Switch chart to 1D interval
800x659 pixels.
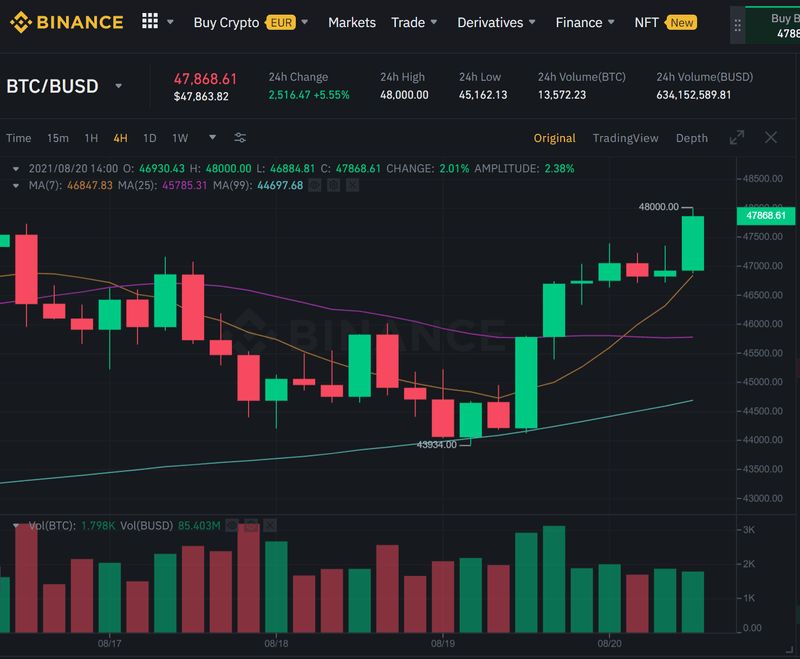coord(149,138)
